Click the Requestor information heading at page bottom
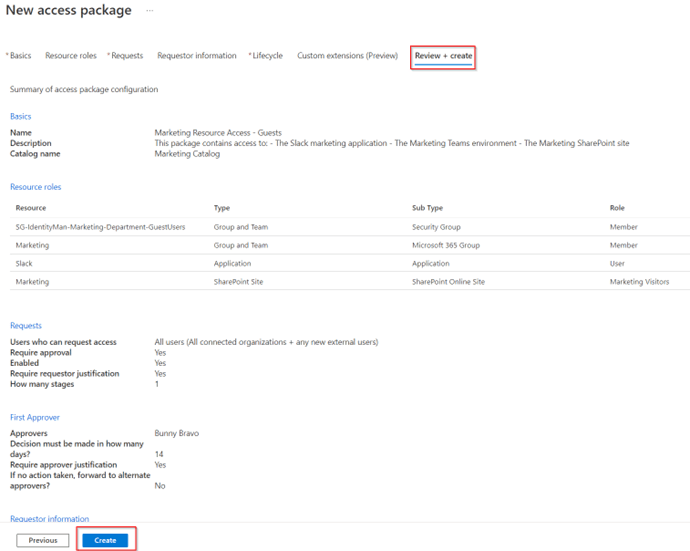690x551 pixels. coord(49,519)
